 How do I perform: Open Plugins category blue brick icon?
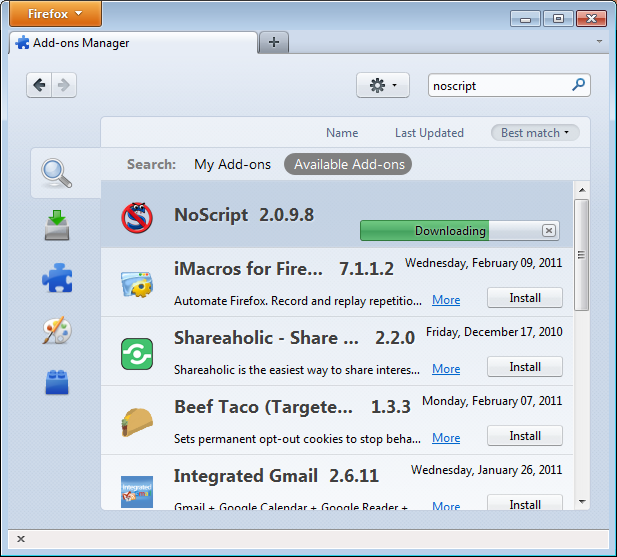coord(57,382)
